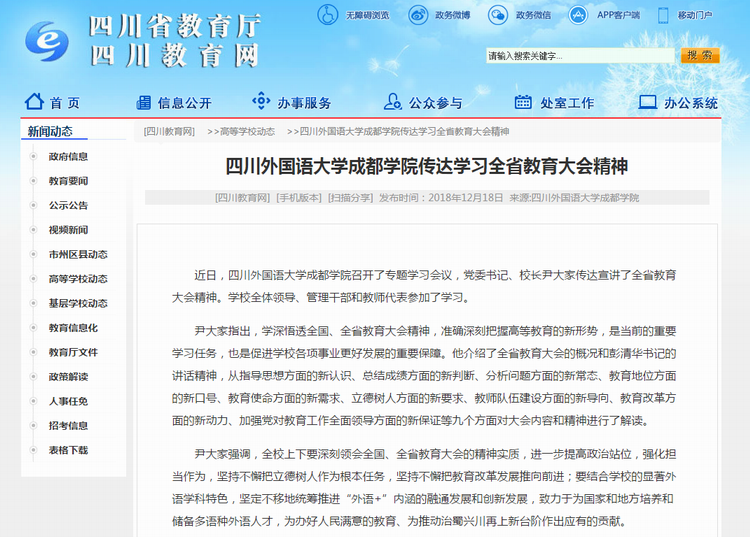750x537 pixels.
Task: Open 政府信息 in the sidebar
Action: pos(68,156)
